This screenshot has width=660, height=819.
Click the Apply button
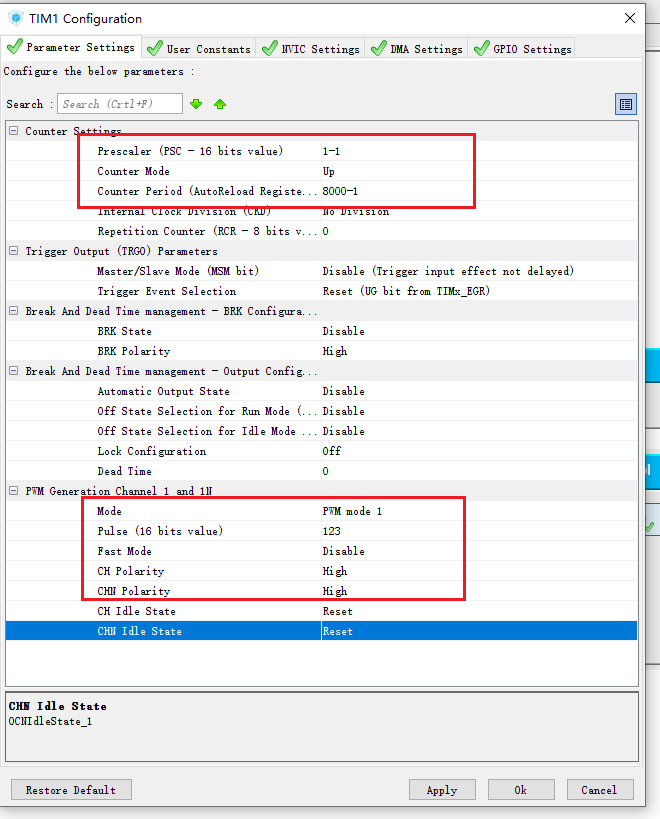tap(442, 790)
